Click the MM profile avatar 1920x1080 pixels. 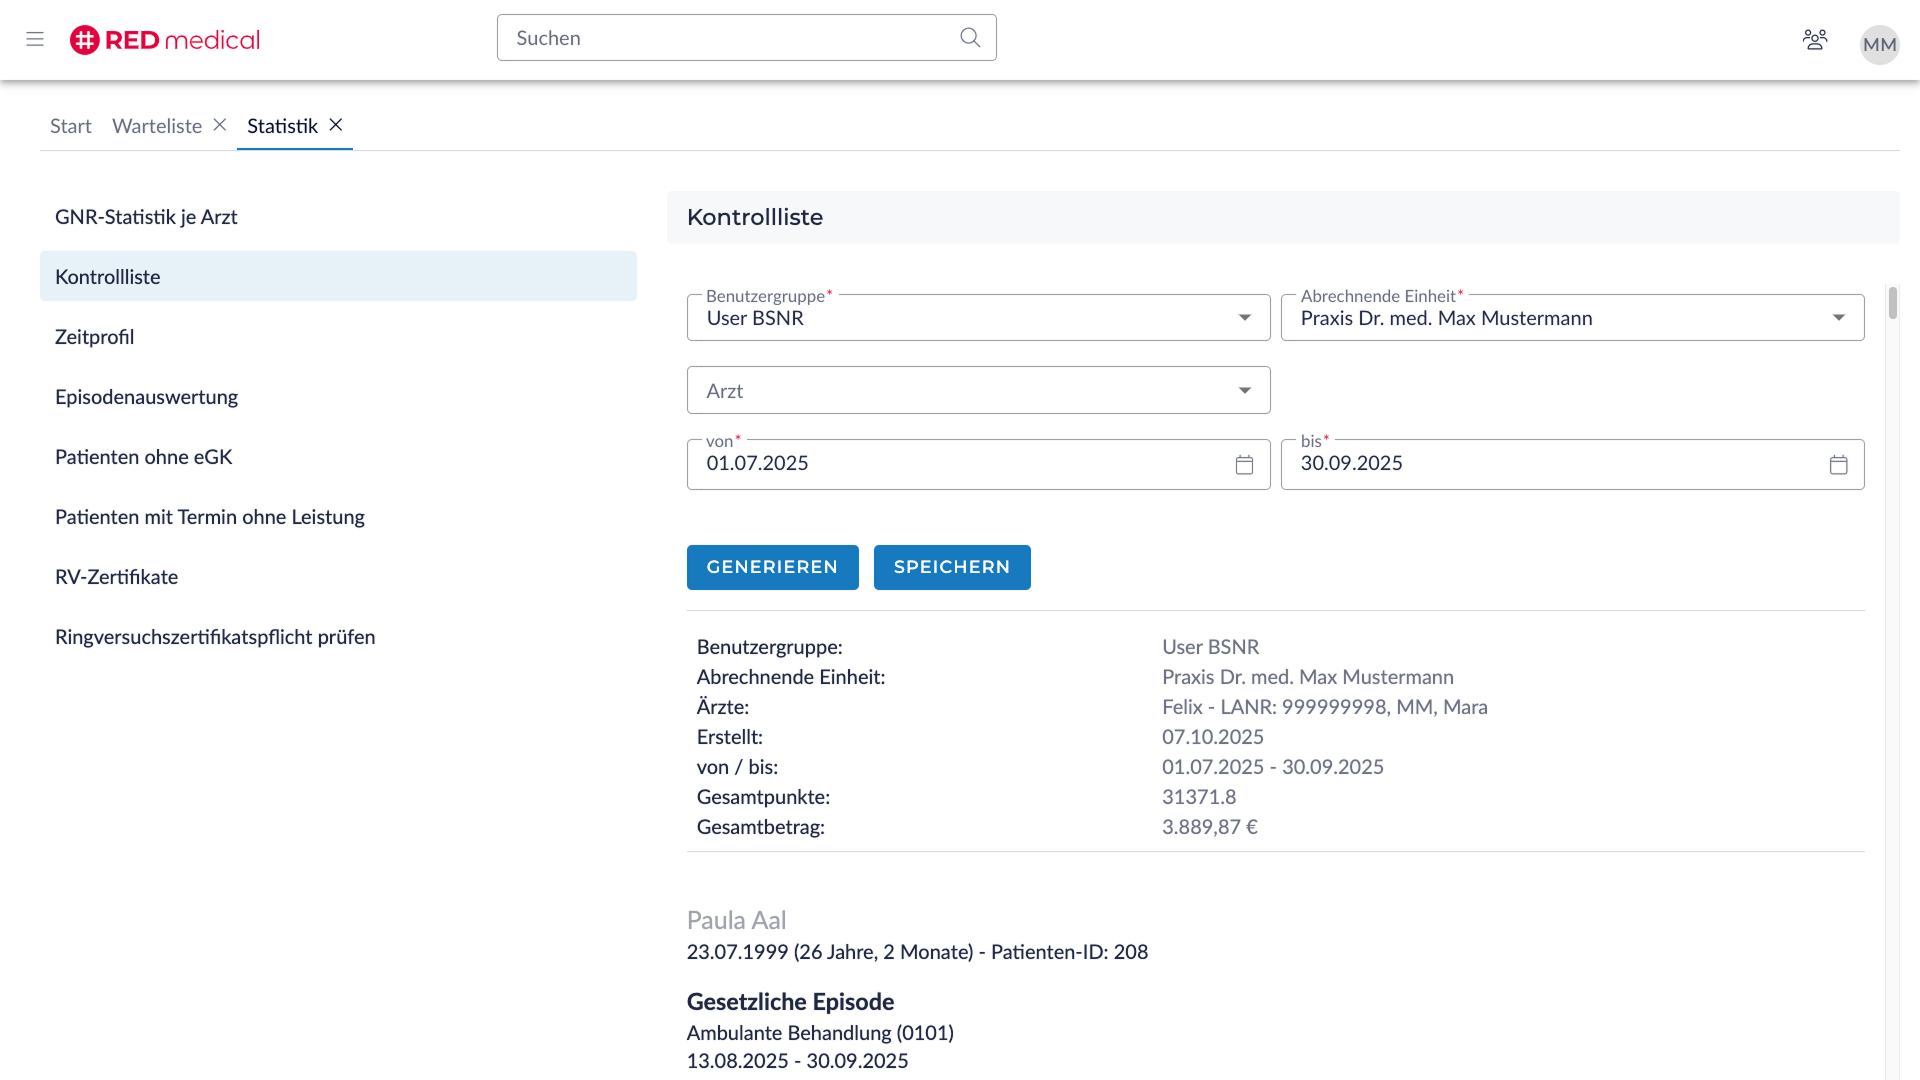coord(1879,44)
